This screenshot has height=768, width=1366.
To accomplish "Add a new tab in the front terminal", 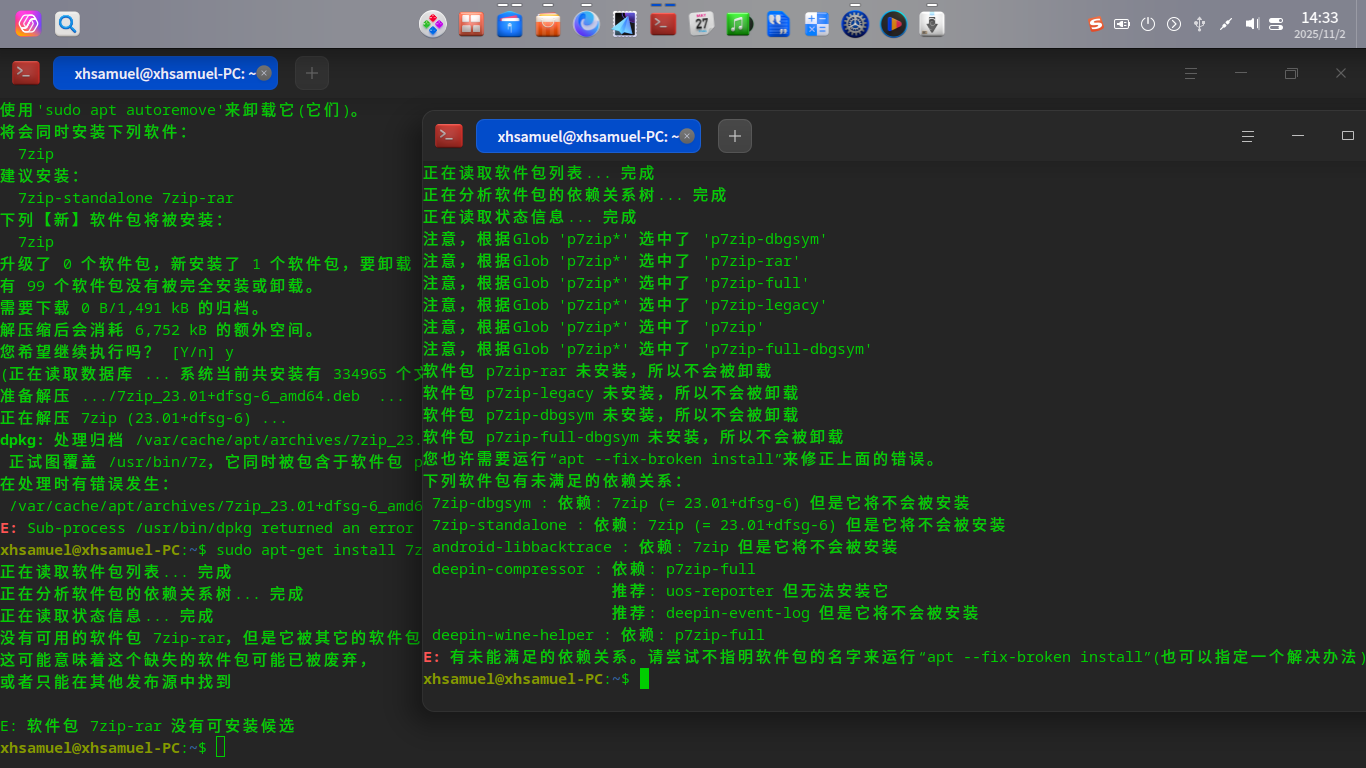I will 735,136.
